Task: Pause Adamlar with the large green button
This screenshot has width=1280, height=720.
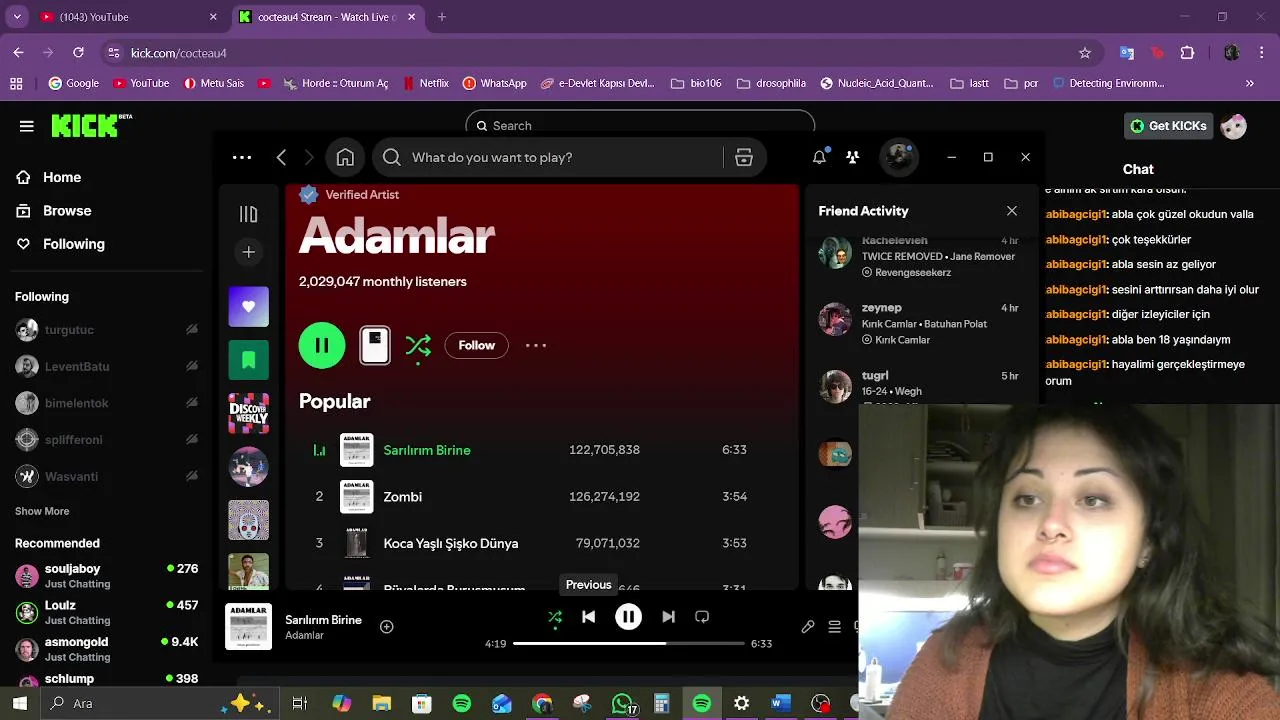Action: coord(322,345)
